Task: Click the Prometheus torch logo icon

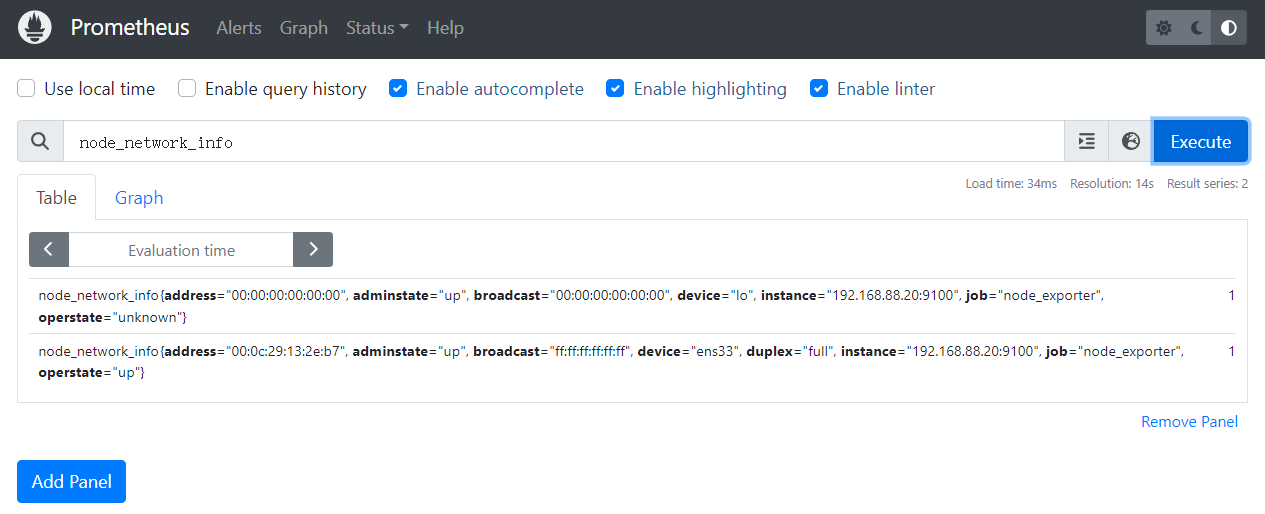Action: pyautogui.click(x=35, y=28)
